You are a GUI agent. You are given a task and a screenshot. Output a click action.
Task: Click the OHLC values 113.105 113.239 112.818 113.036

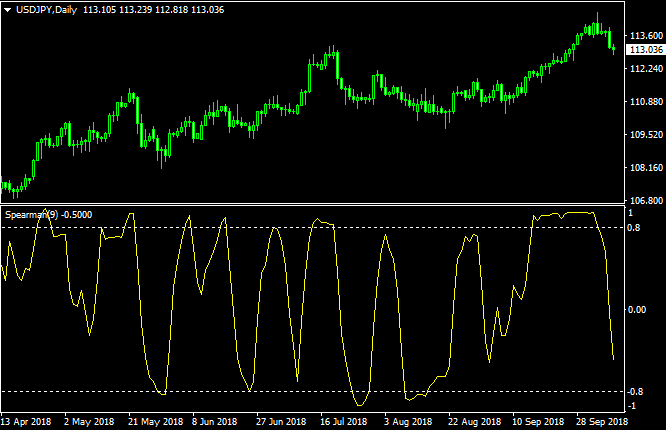tap(153, 10)
